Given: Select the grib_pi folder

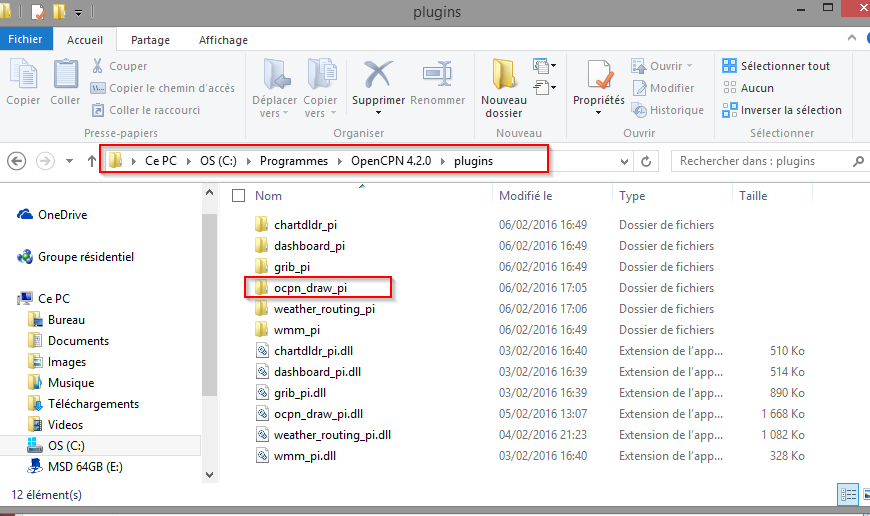Looking at the screenshot, I should 291,267.
